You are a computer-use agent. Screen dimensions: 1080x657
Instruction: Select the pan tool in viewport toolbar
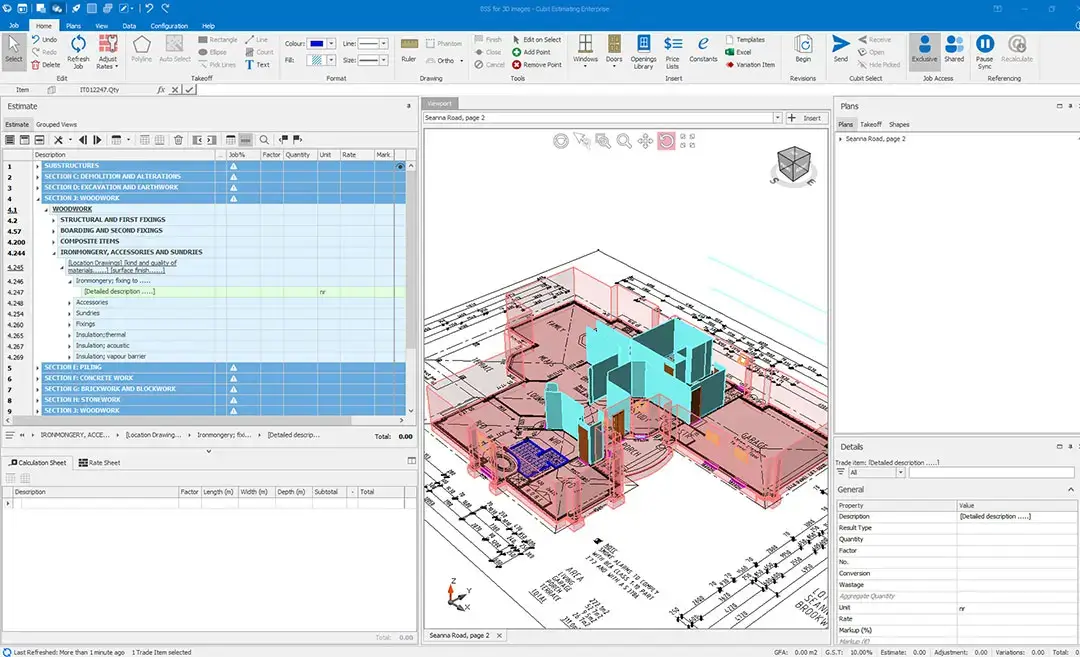pos(645,142)
